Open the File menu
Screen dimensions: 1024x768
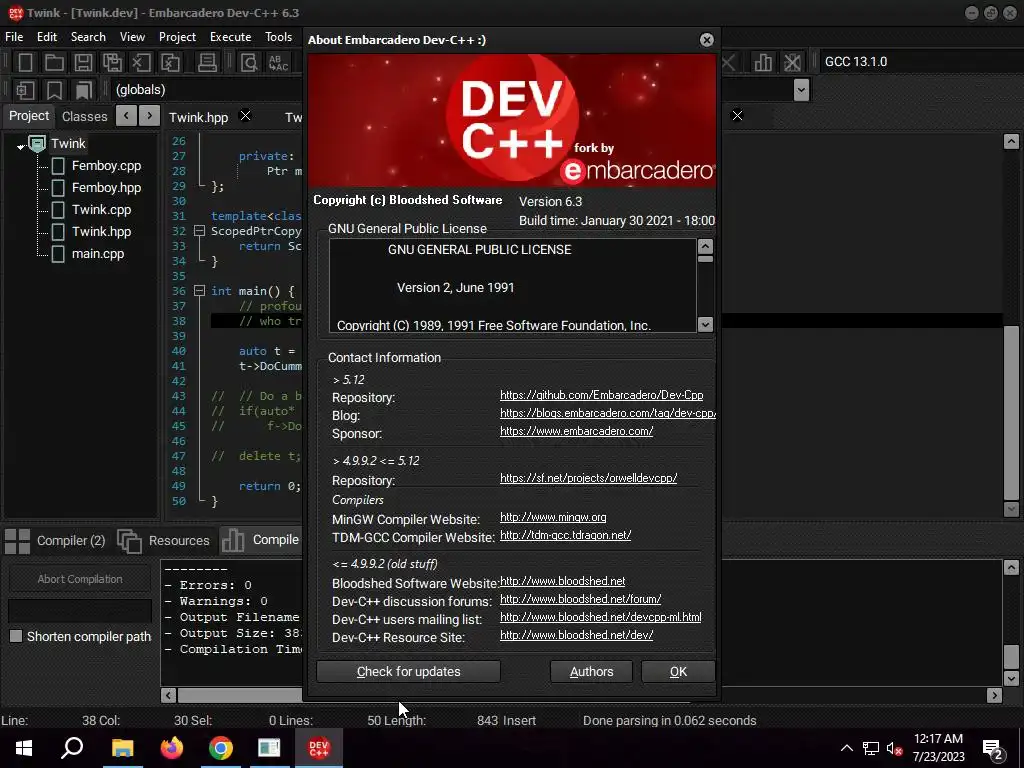pos(14,37)
